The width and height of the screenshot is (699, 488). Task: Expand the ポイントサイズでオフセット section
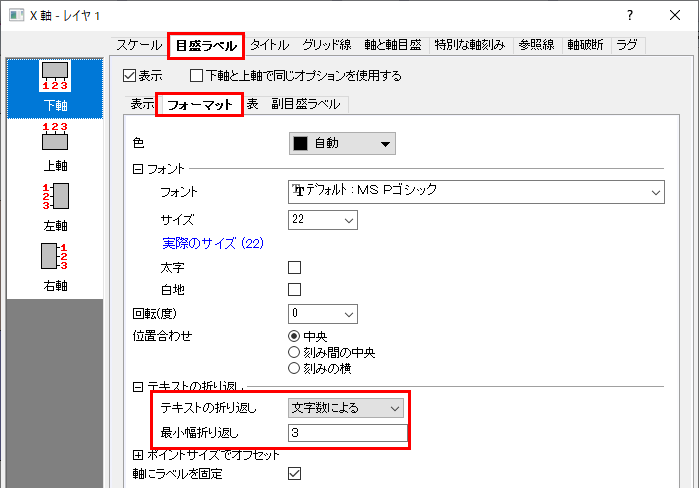pyautogui.click(x=138, y=455)
